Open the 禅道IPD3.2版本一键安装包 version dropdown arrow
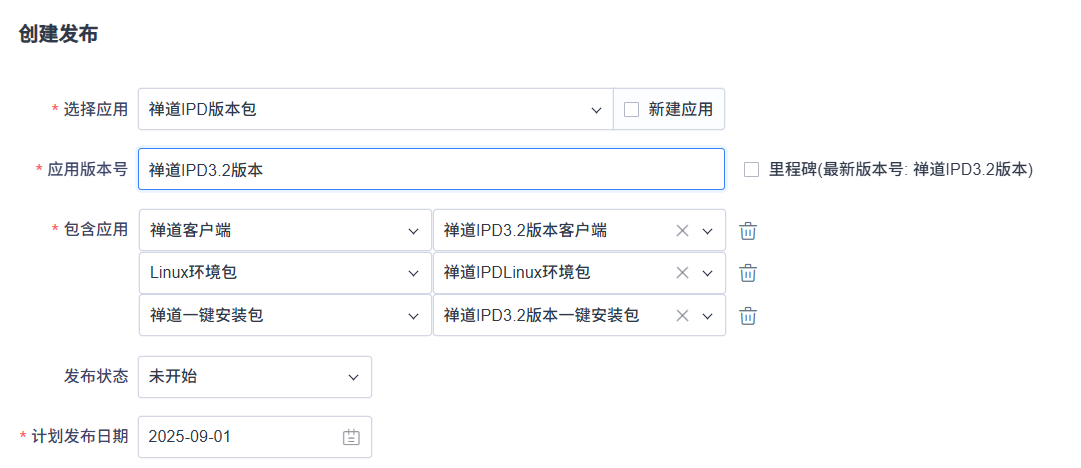This screenshot has height=468, width=1081. (x=708, y=316)
